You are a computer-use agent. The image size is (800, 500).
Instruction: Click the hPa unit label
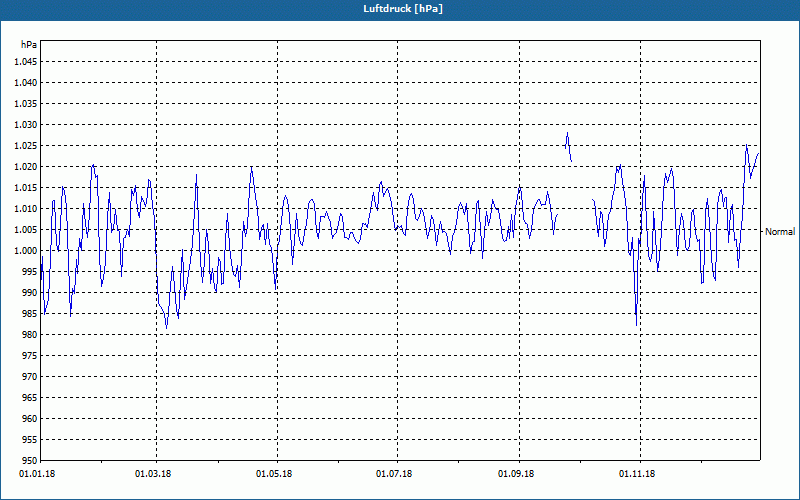(29, 44)
